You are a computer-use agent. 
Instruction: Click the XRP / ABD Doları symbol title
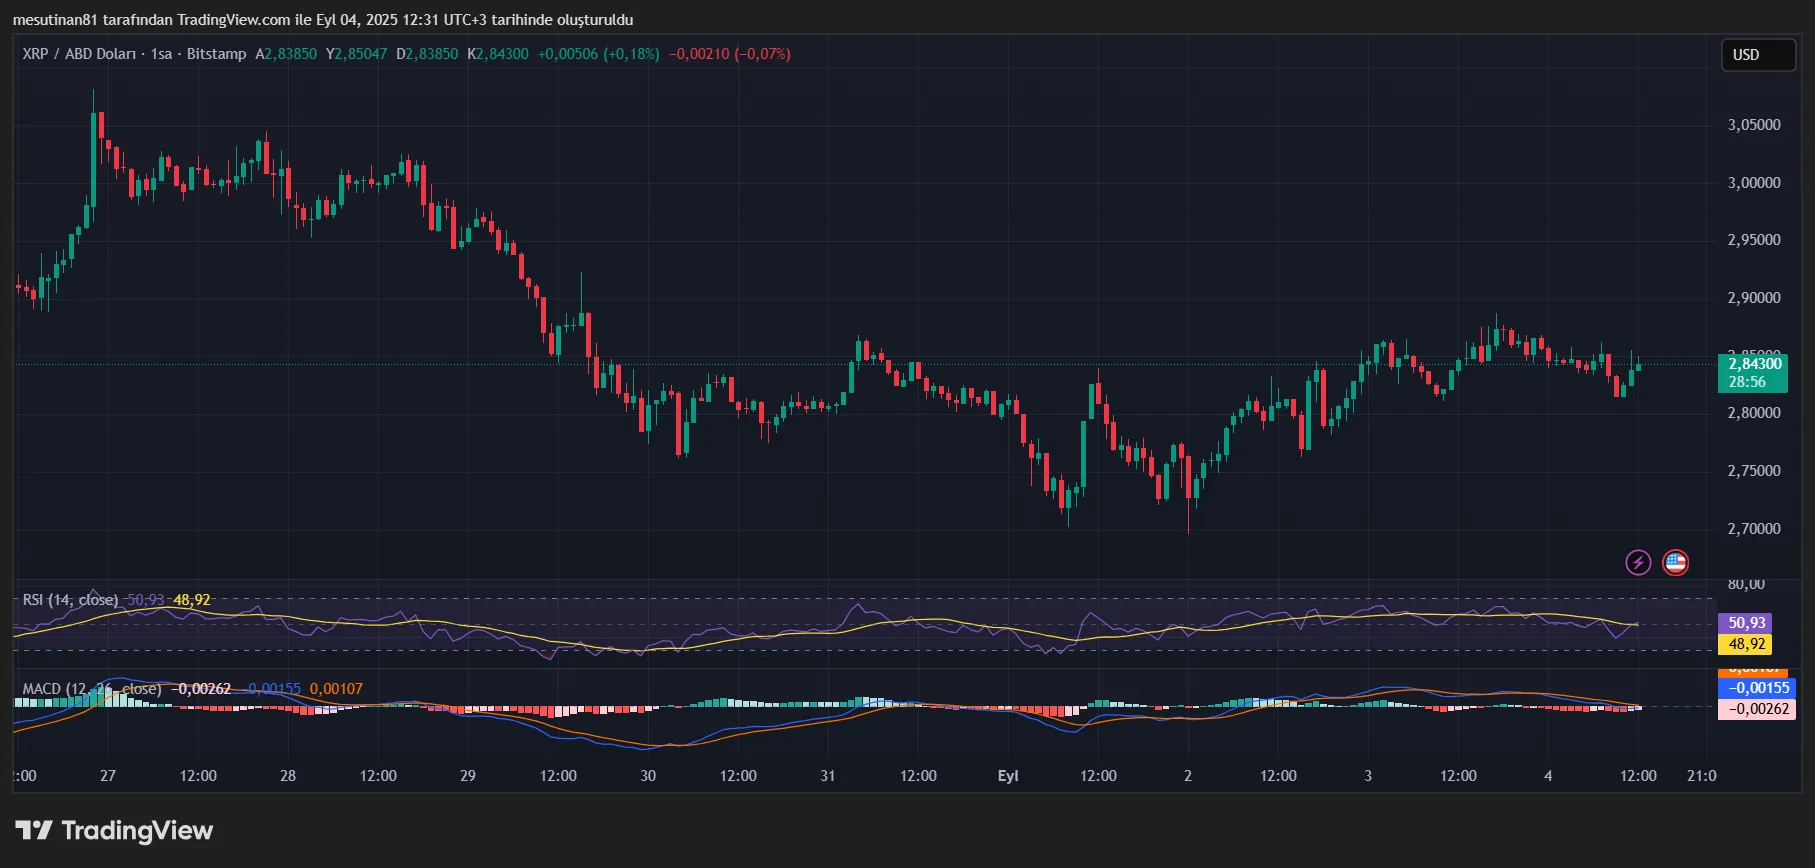[79, 54]
